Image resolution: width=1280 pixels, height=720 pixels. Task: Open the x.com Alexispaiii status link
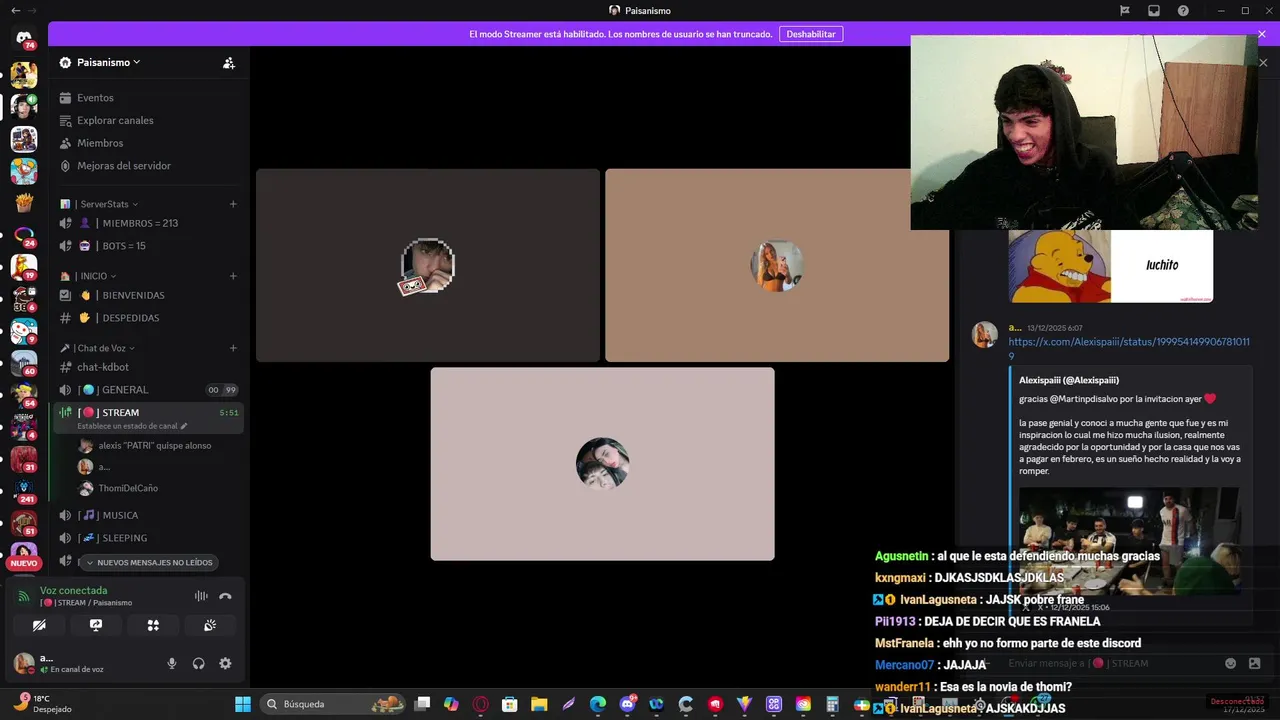[x=1129, y=348]
